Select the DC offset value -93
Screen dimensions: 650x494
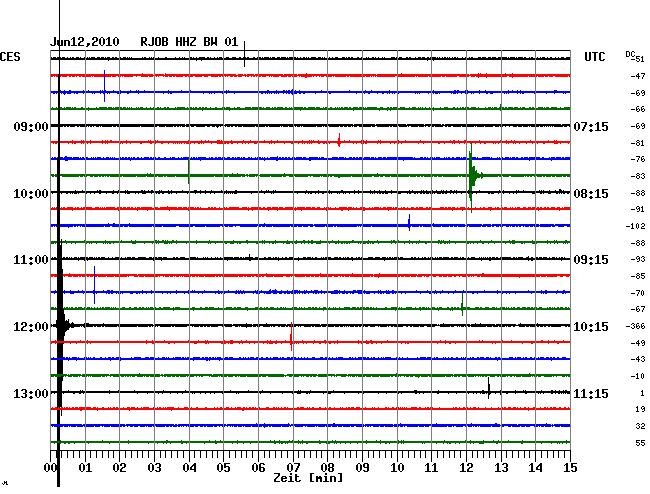pyautogui.click(x=638, y=259)
